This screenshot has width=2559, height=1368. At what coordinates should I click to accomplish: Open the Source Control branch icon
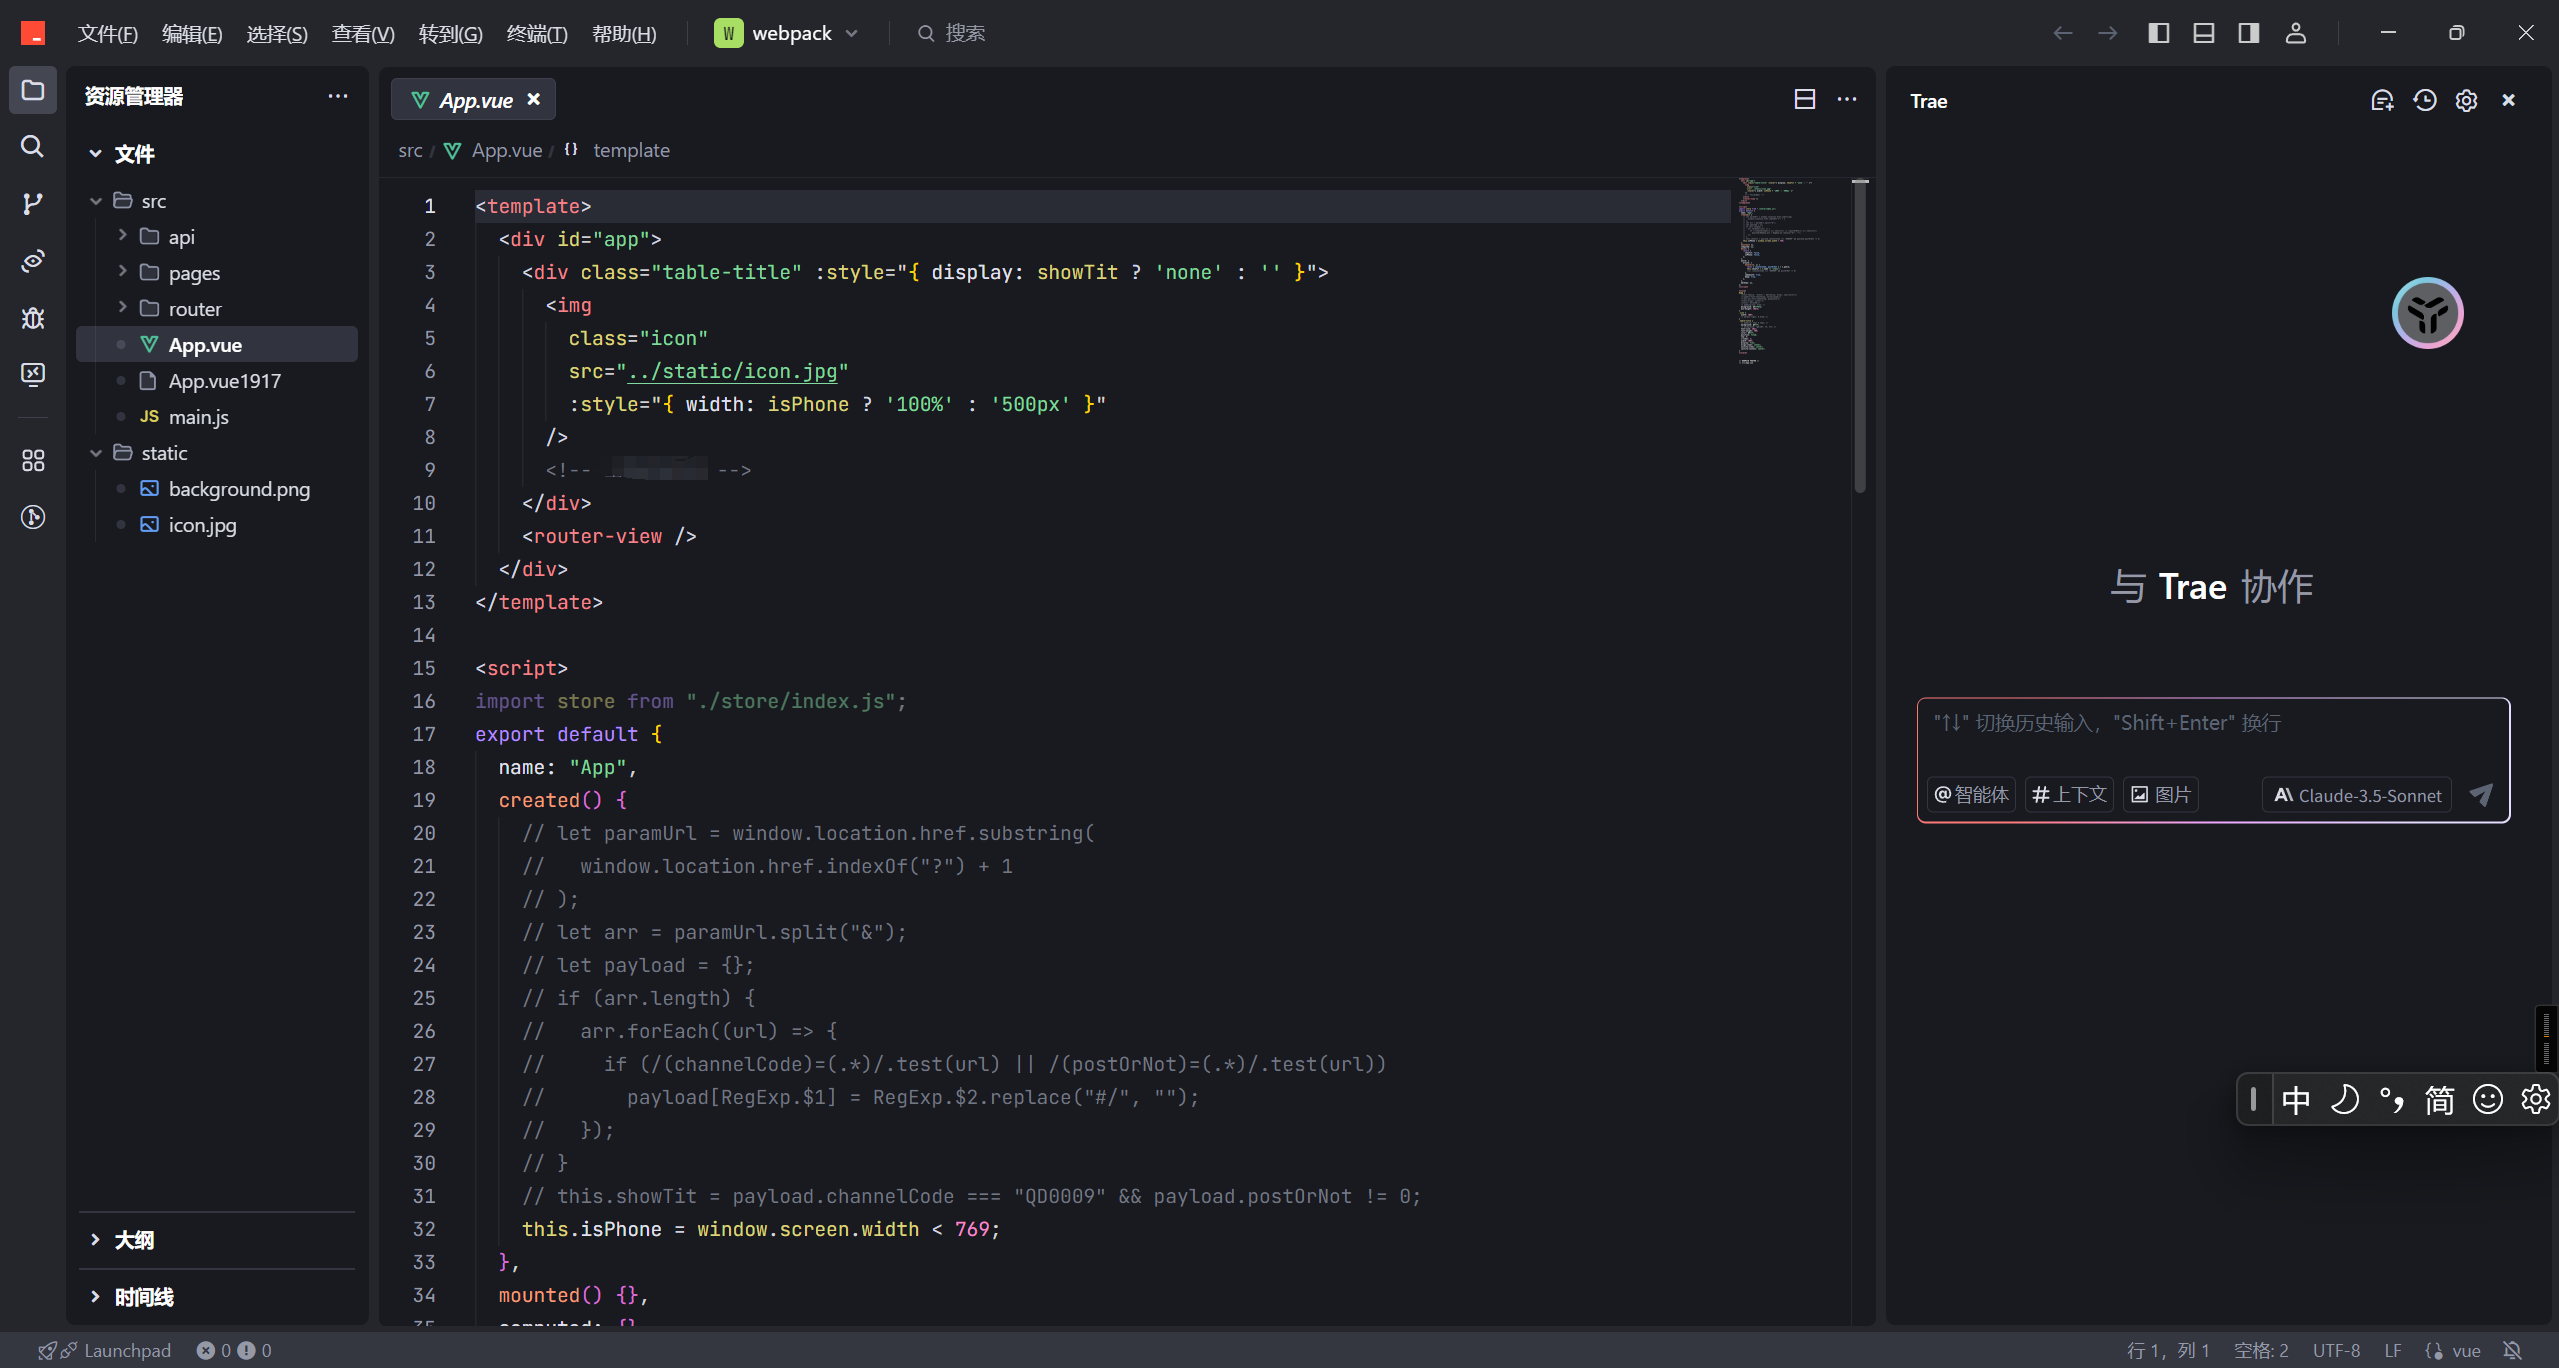tap(32, 204)
